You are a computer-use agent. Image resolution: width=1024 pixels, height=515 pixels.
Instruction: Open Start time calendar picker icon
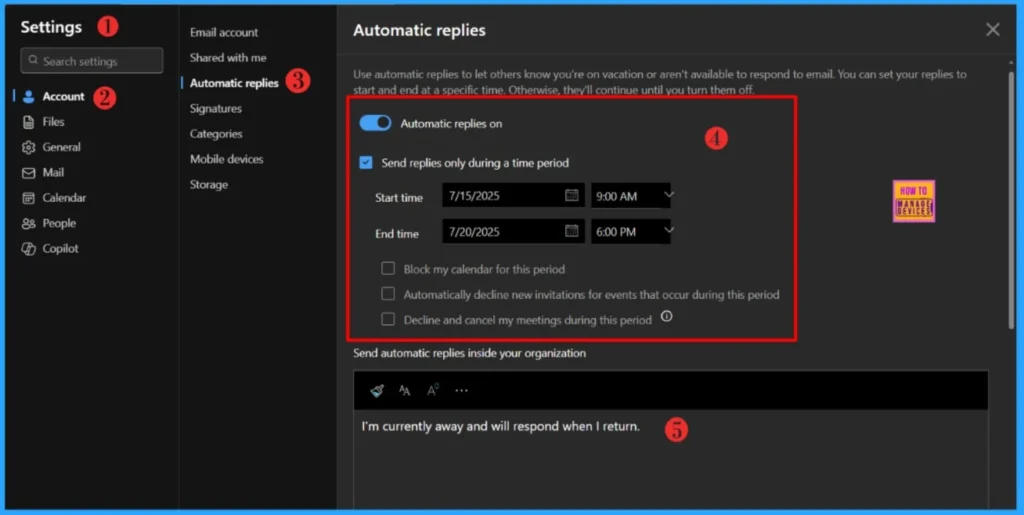[x=571, y=195]
